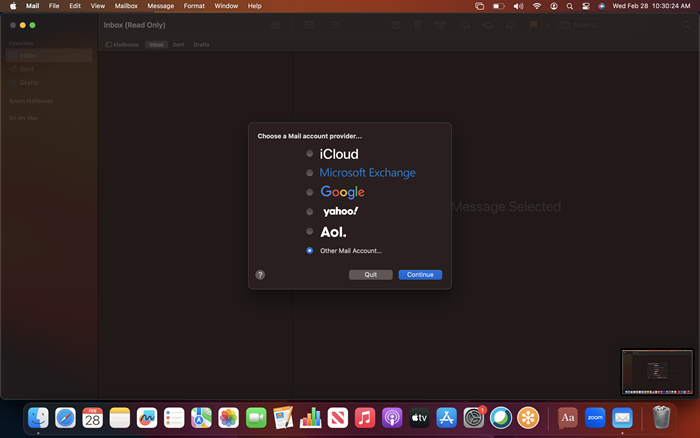Click the Sent tab in favorites bar
This screenshot has width=700, height=438.
(x=179, y=45)
